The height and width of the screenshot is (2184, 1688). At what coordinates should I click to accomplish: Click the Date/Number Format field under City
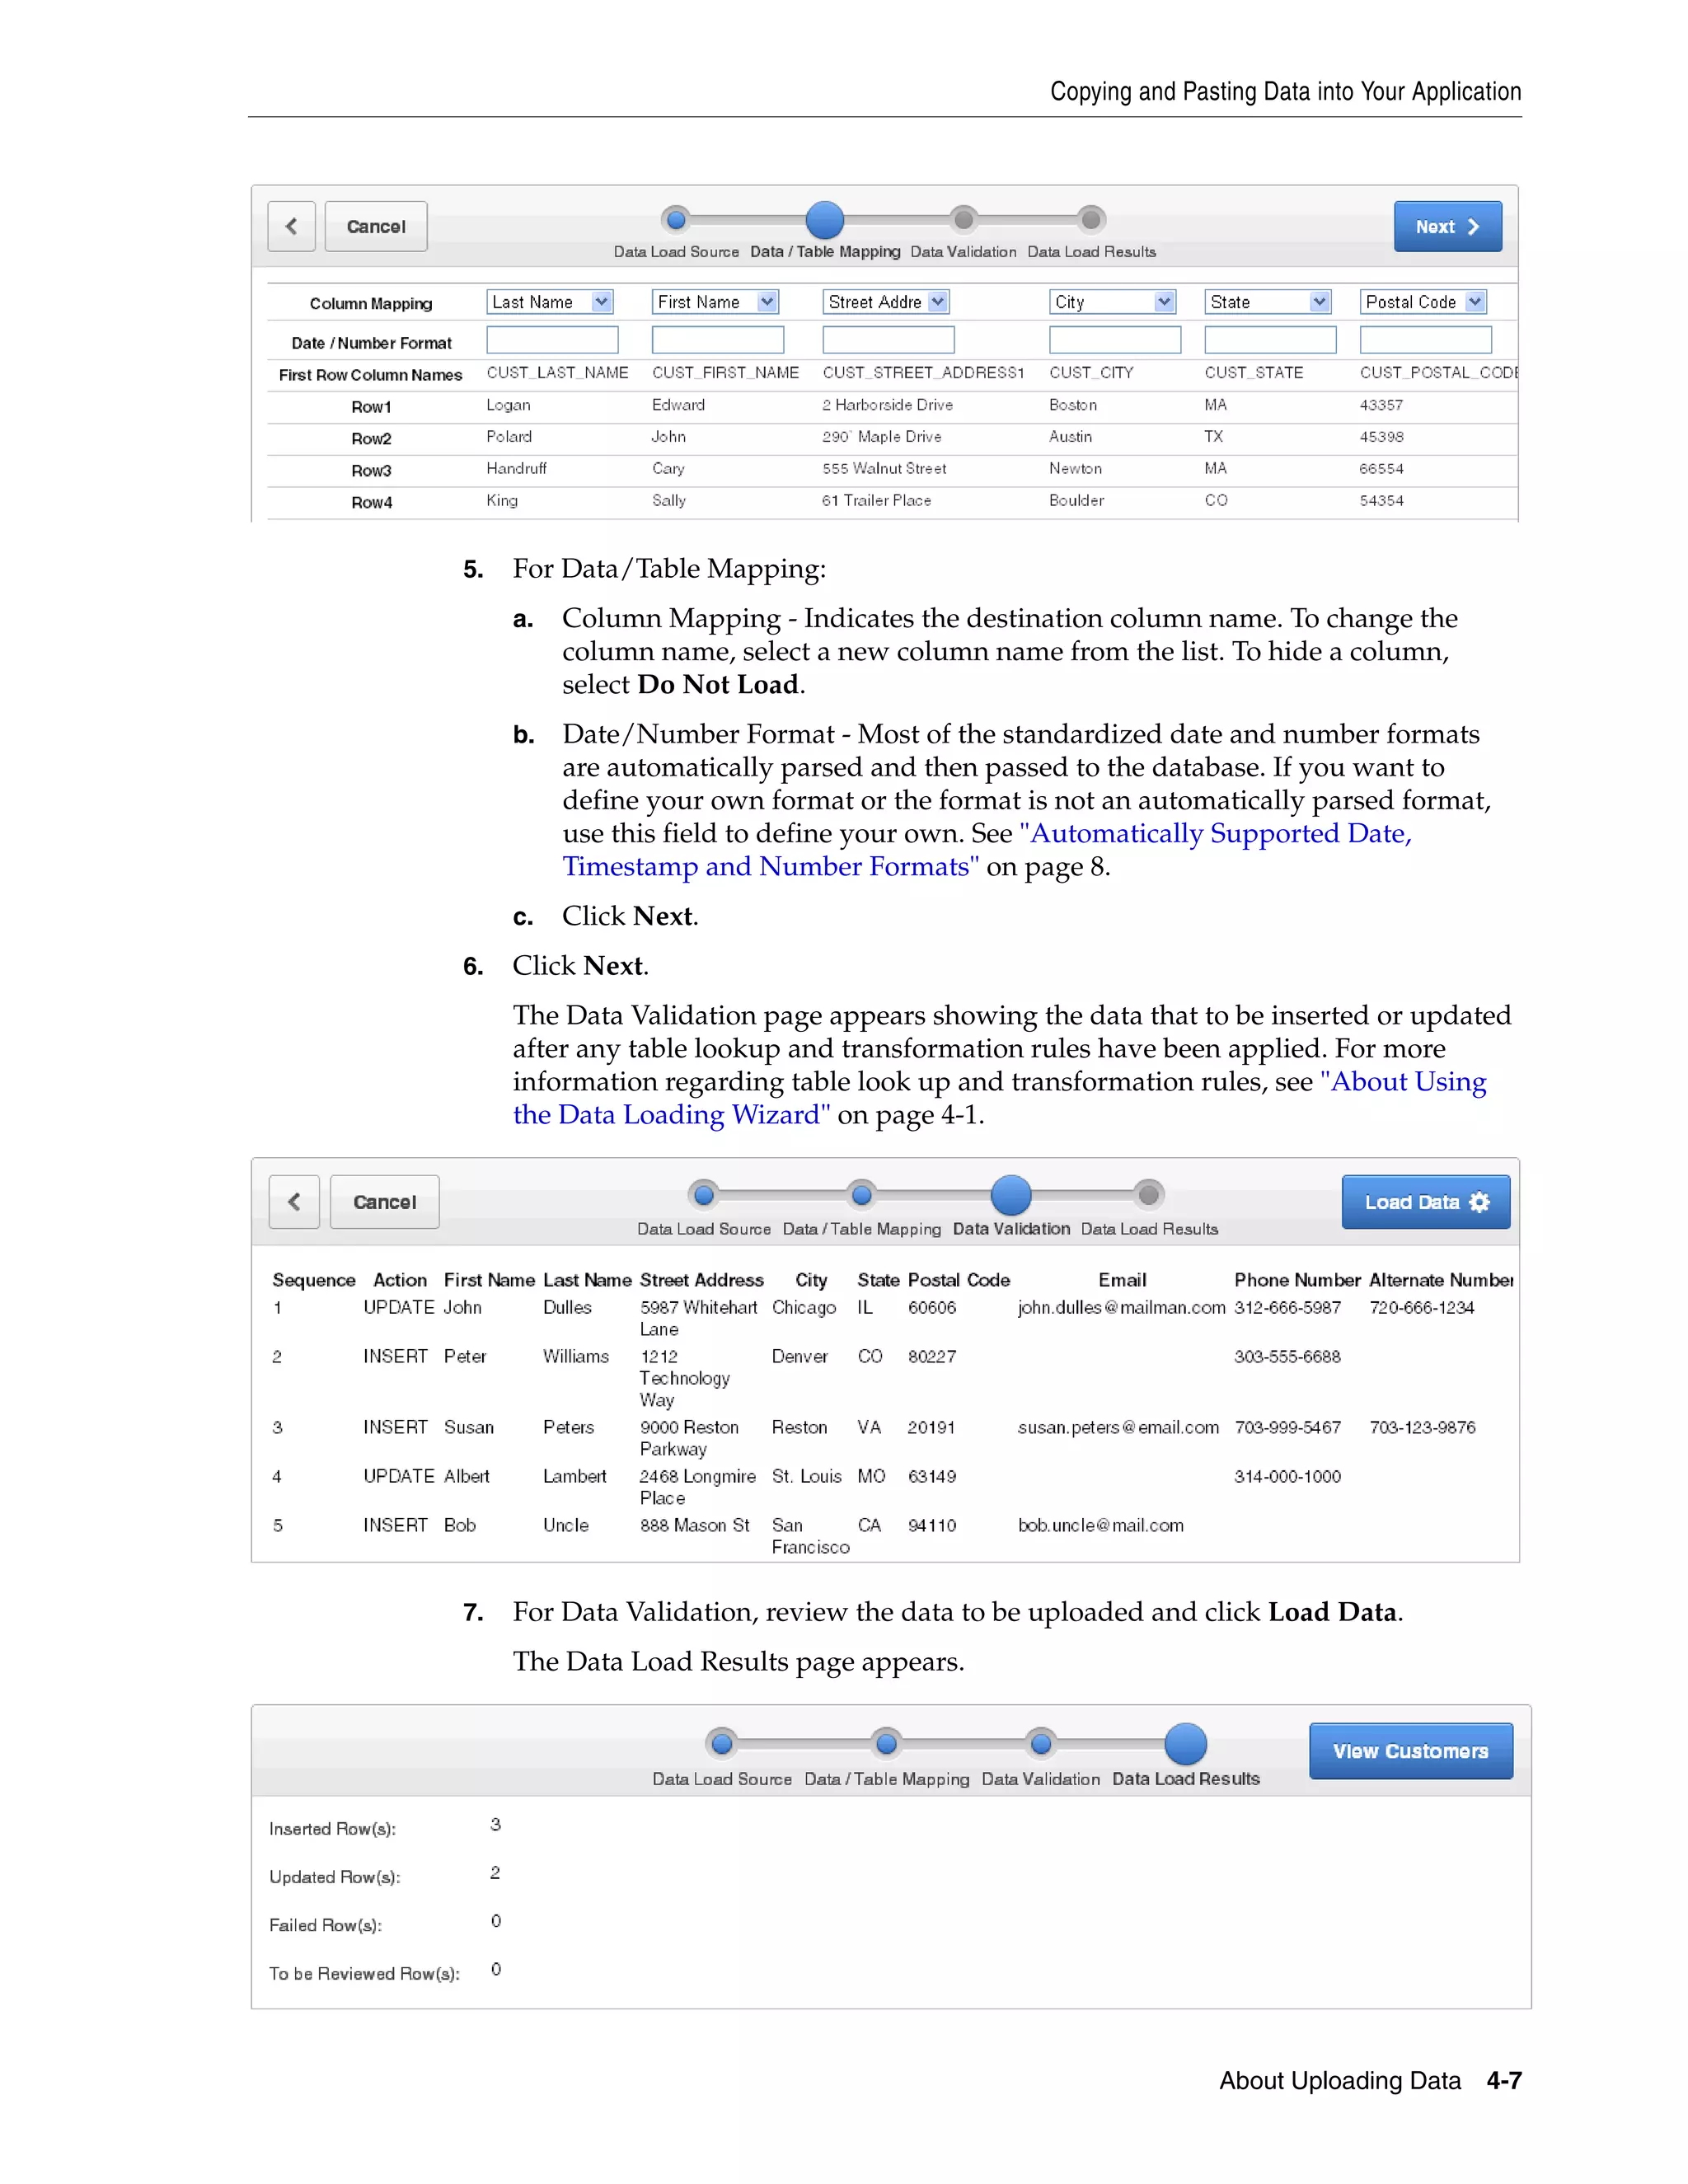click(x=1115, y=340)
